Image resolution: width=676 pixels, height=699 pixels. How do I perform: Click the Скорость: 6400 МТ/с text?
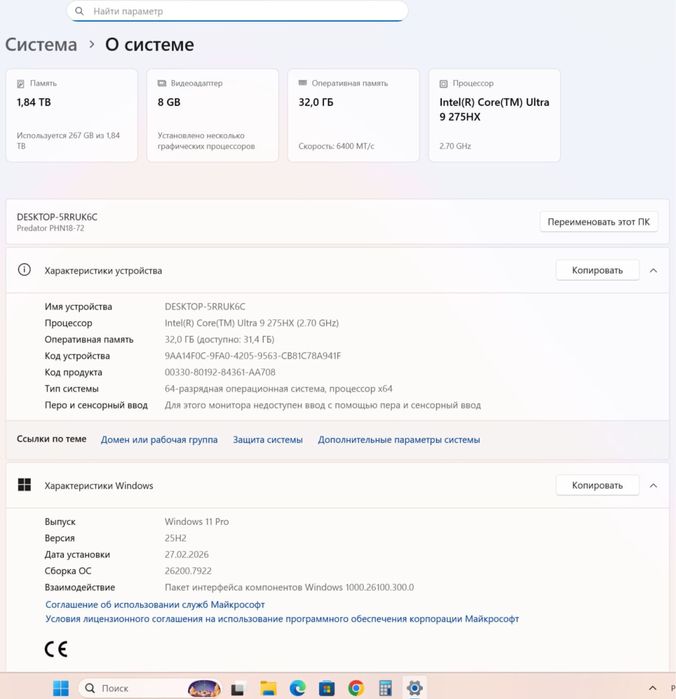(x=336, y=146)
